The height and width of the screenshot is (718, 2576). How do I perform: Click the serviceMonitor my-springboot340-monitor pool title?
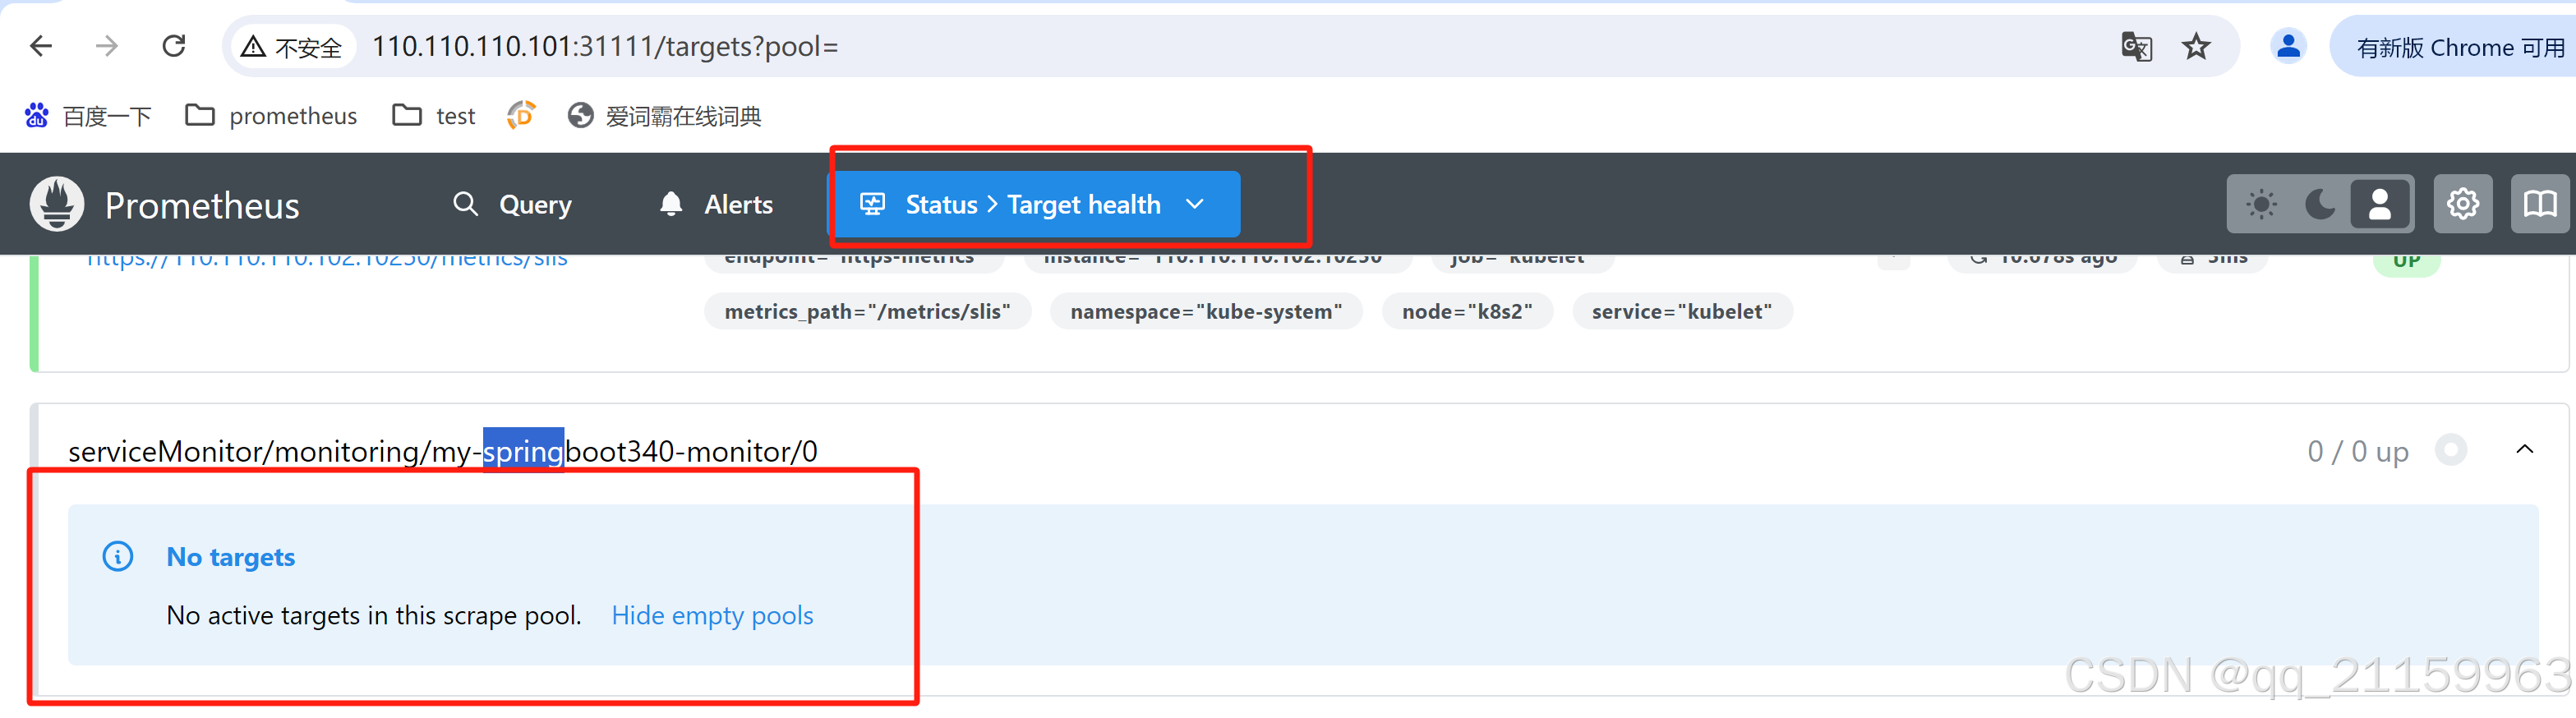(442, 451)
